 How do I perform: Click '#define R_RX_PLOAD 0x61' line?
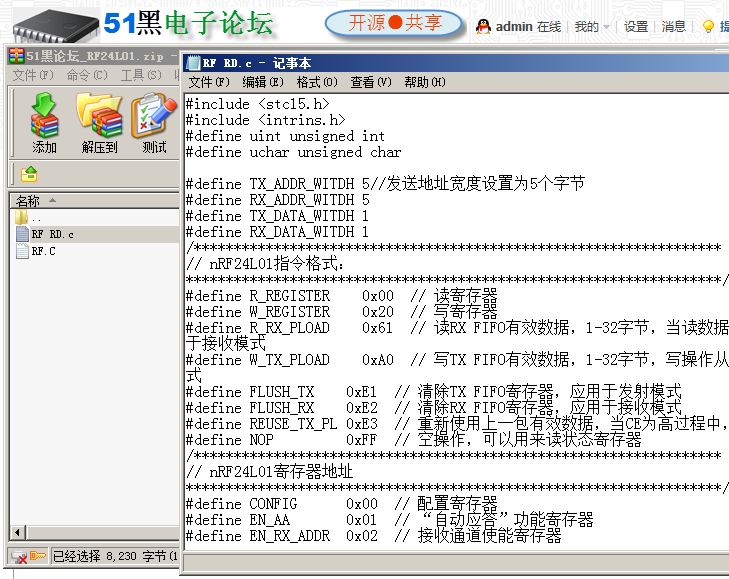click(x=457, y=328)
